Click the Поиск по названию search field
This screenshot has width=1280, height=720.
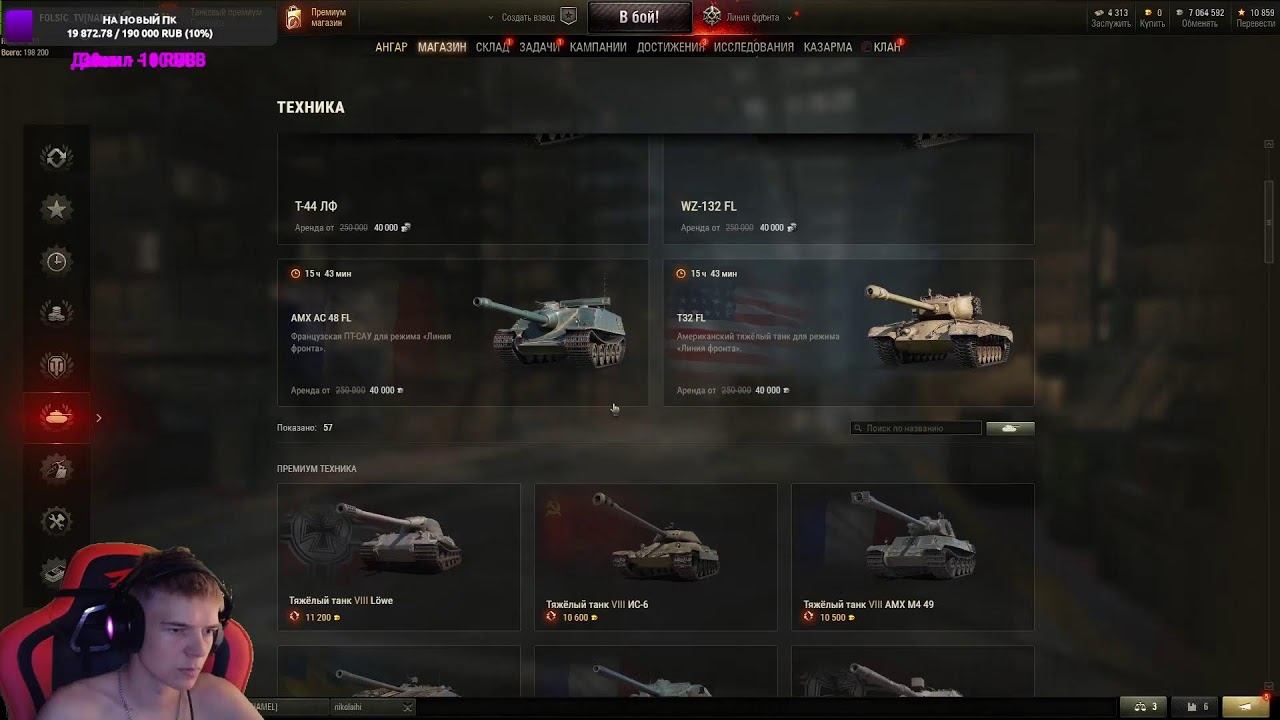pyautogui.click(x=916, y=428)
